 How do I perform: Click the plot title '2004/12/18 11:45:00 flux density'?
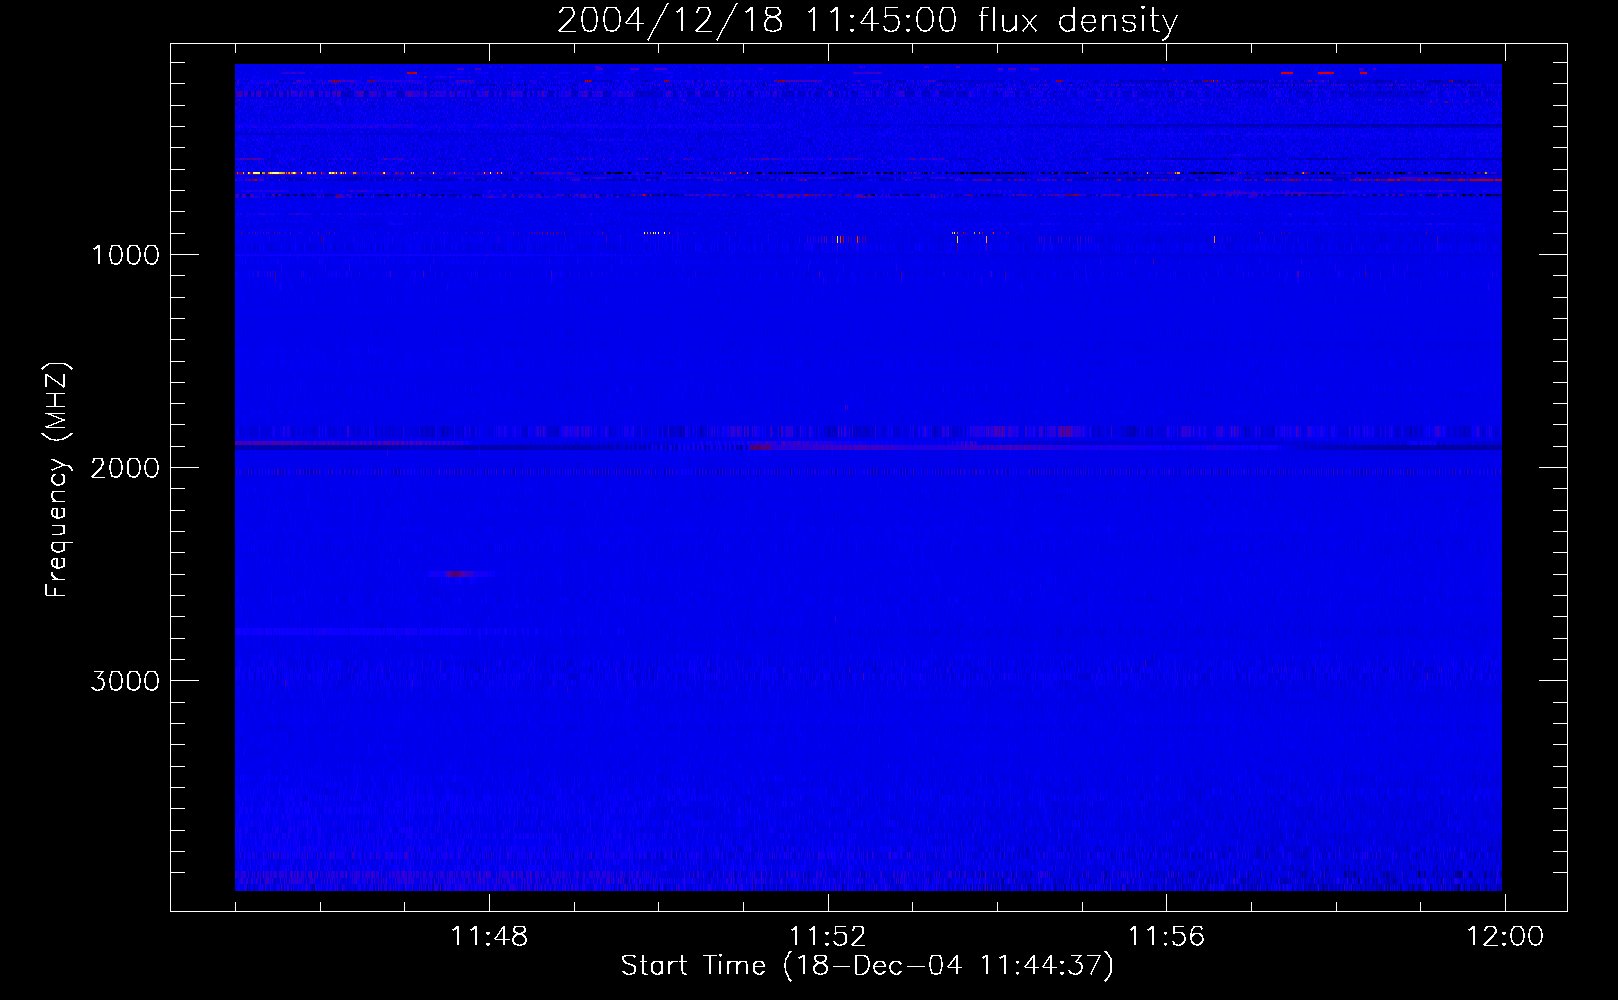click(867, 20)
